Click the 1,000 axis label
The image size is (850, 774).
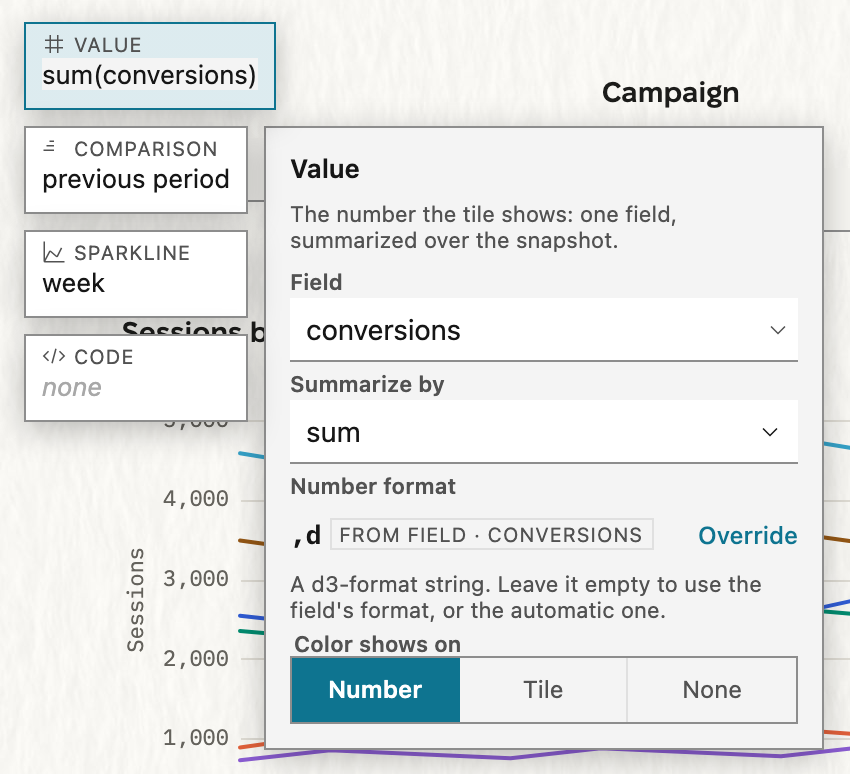[196, 738]
